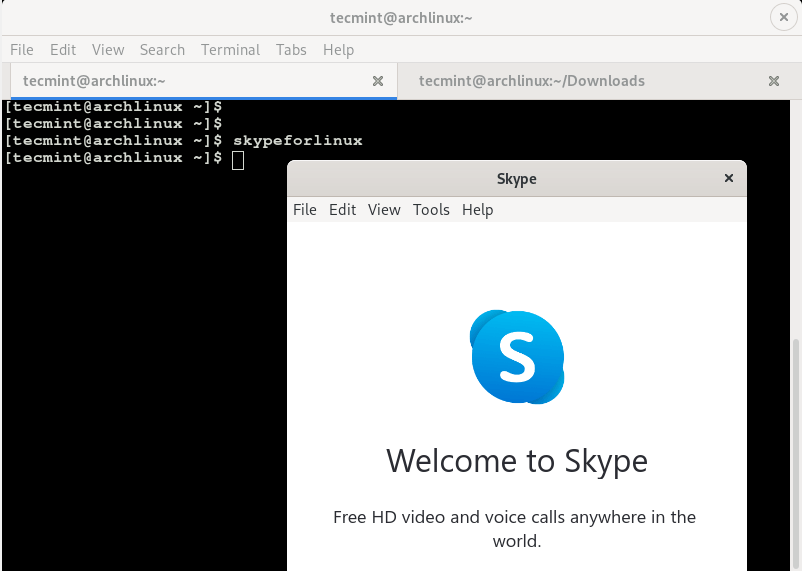This screenshot has width=802, height=571.
Task: Open the terminal Help menu
Action: coord(338,49)
